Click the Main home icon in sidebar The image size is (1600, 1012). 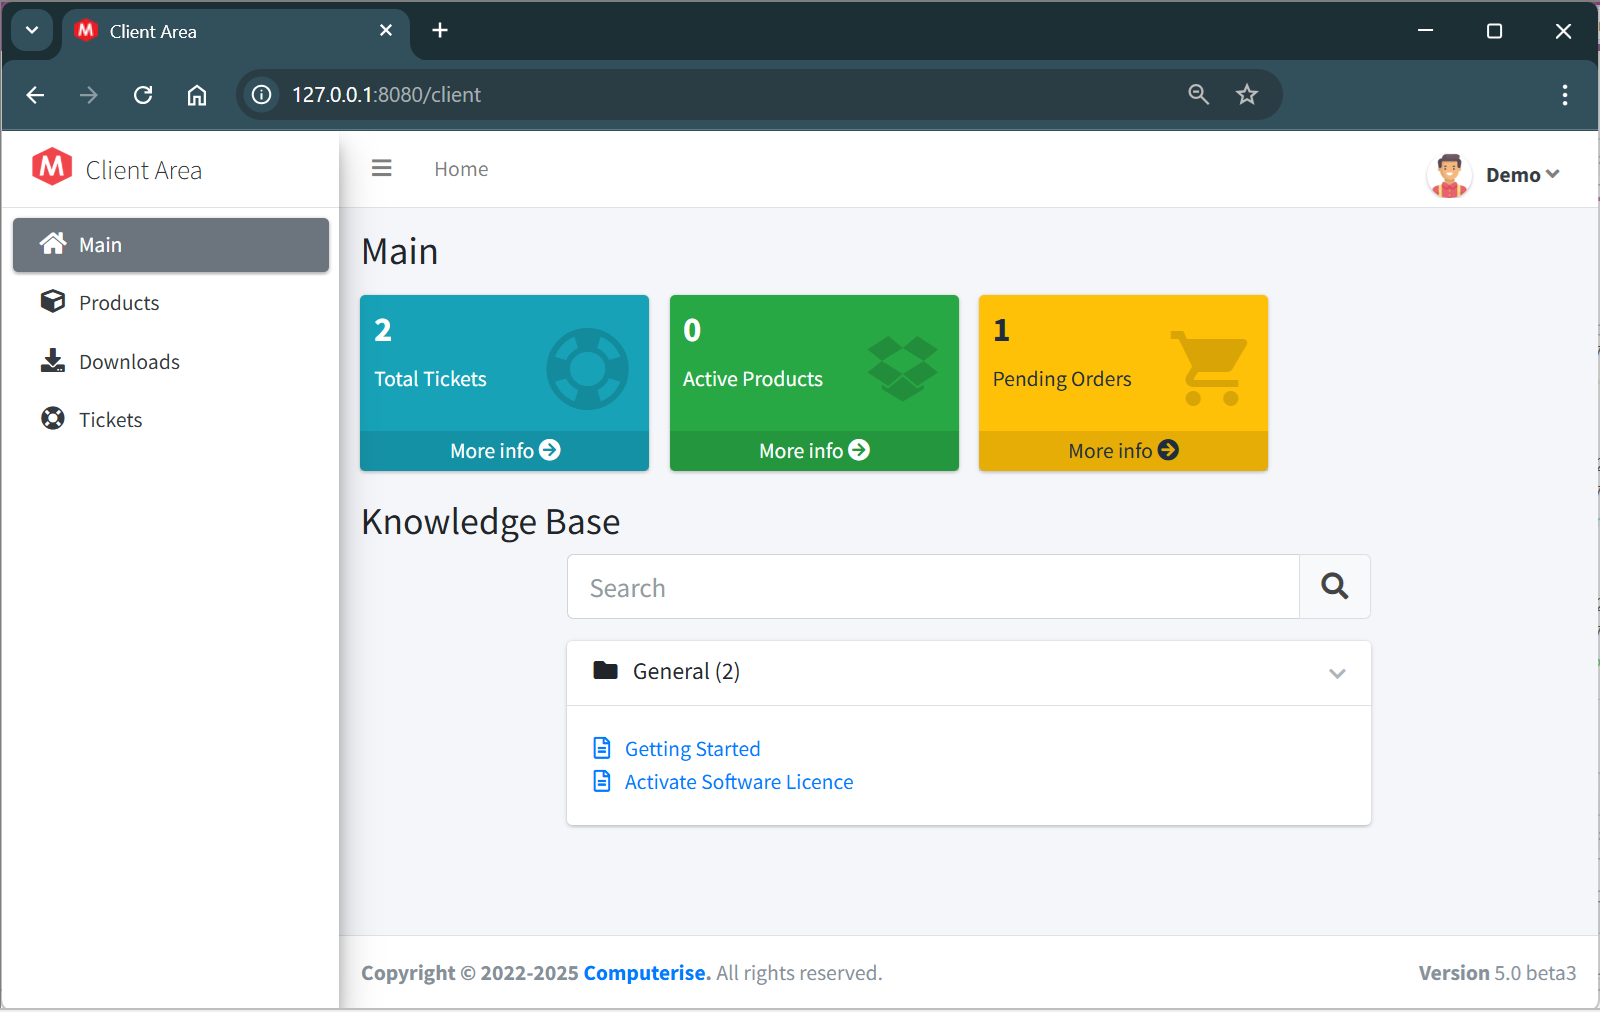pyautogui.click(x=53, y=243)
